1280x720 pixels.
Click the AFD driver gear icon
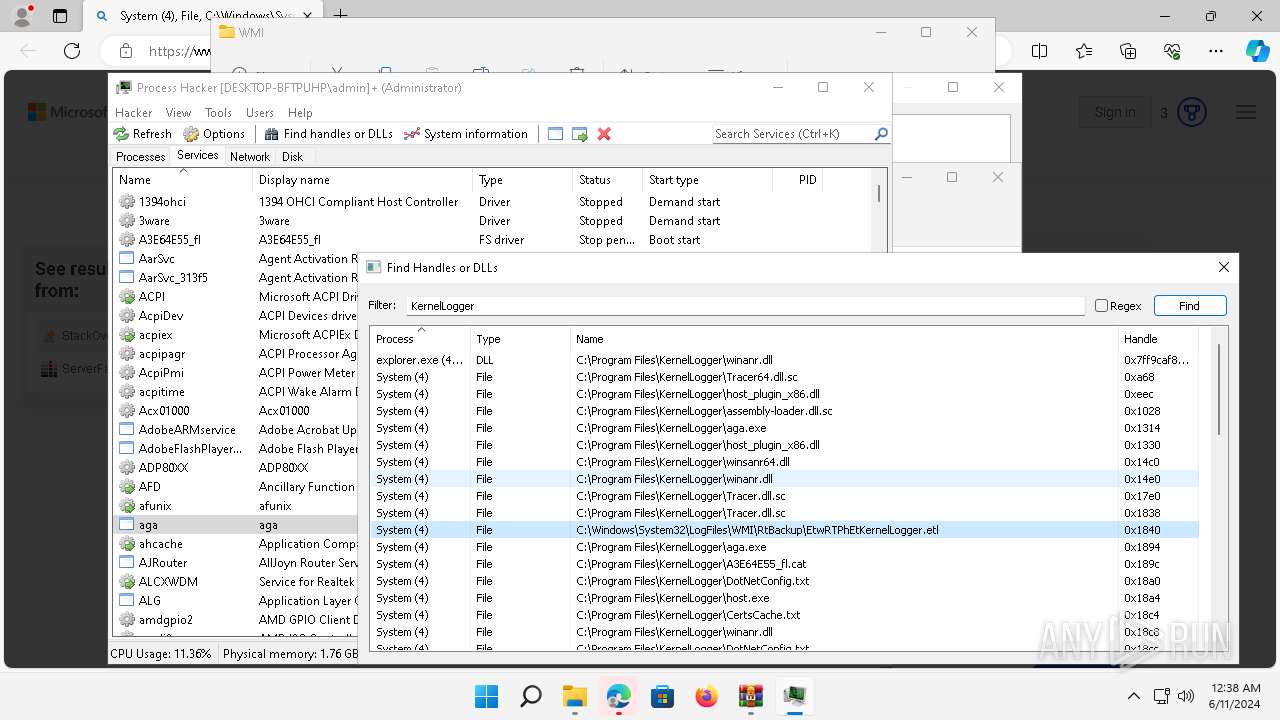click(x=127, y=487)
